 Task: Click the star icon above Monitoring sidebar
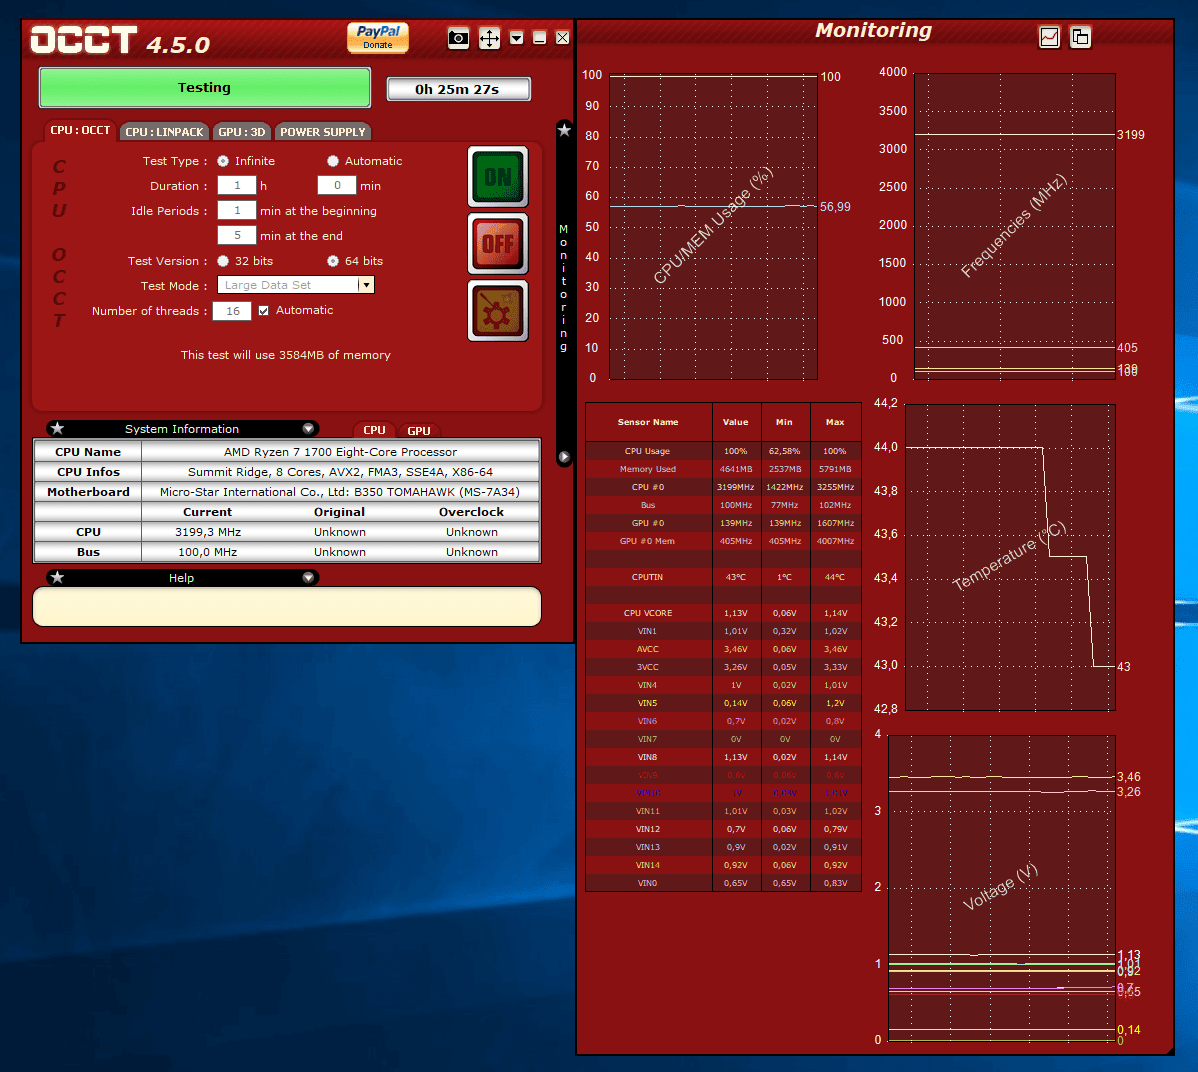point(564,130)
